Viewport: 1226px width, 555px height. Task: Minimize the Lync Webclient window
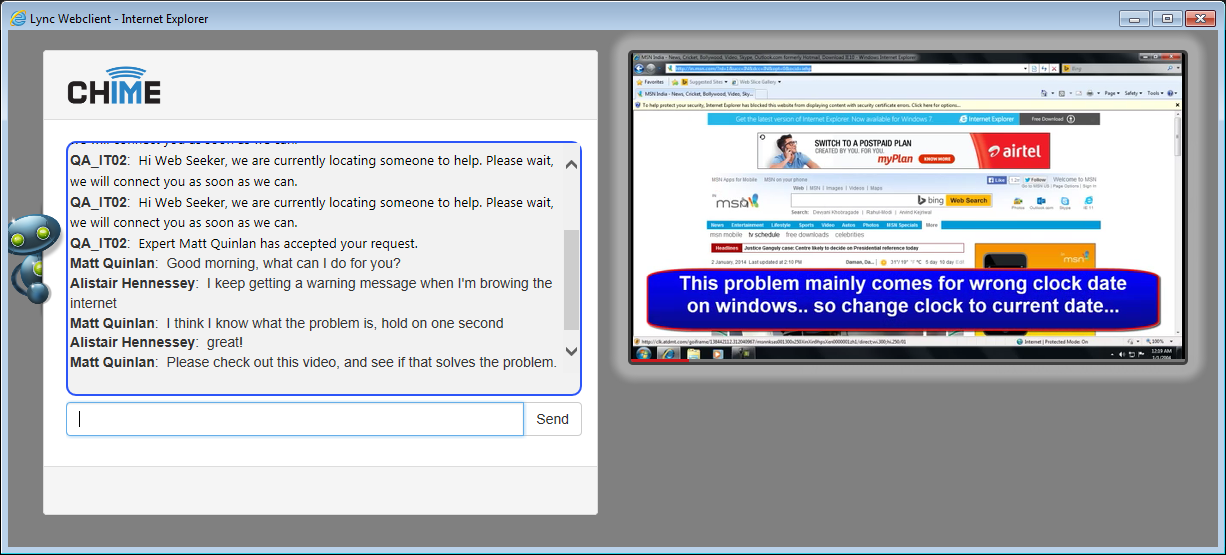click(1134, 18)
